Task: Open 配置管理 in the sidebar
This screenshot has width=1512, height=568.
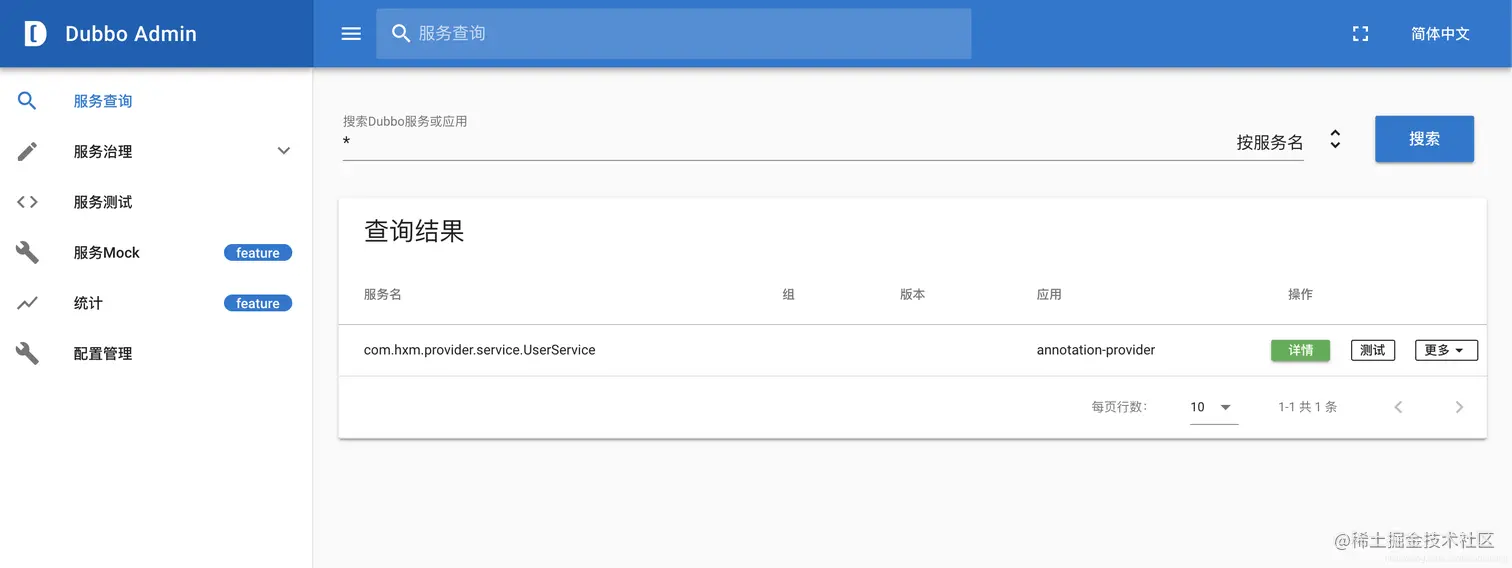Action: coord(156,353)
